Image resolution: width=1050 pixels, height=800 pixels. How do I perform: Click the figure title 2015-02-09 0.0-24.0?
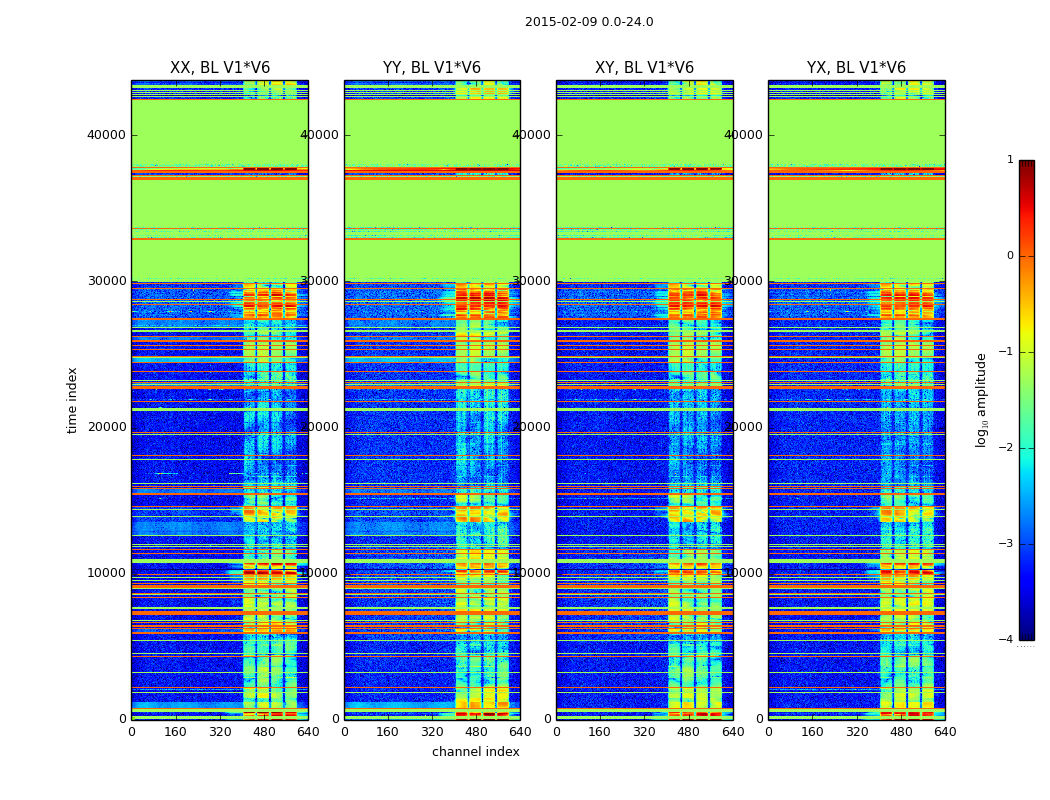pos(589,22)
